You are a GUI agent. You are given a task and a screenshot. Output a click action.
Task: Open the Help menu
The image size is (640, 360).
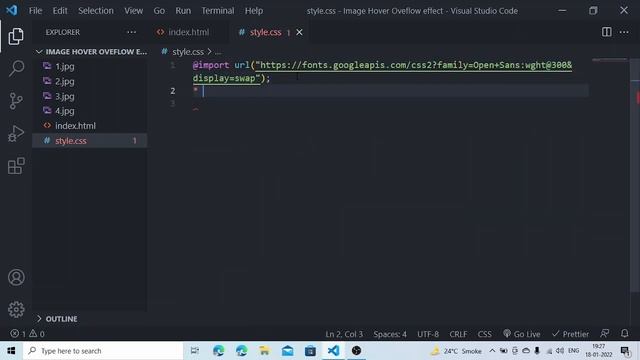(x=253, y=11)
